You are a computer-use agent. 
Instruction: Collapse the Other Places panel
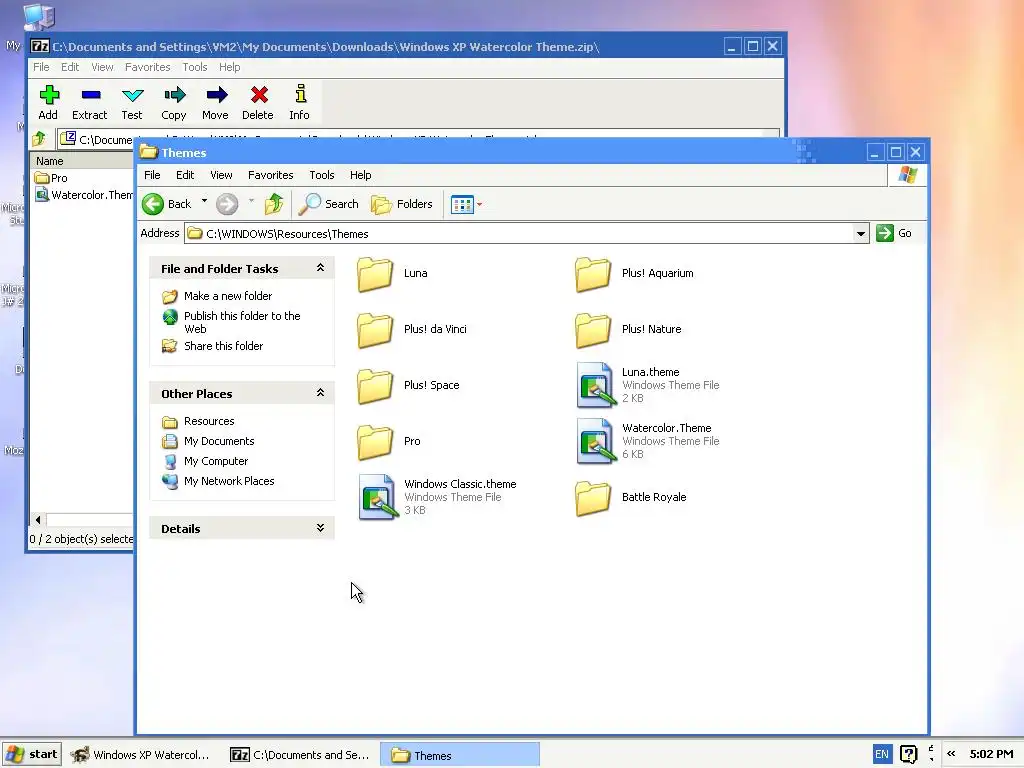[320, 392]
